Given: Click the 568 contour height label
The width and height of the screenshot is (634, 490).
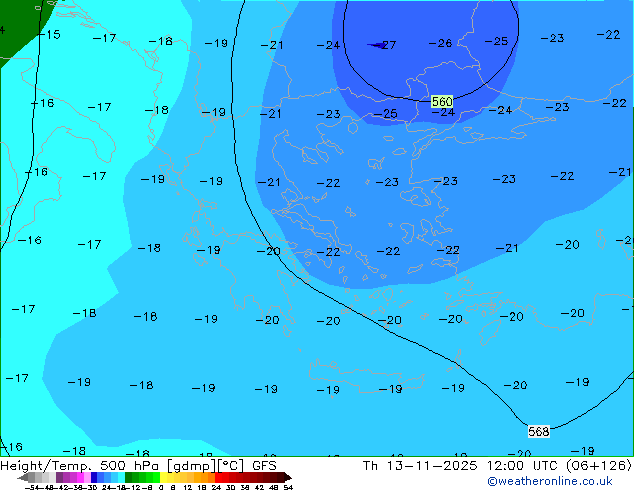Looking at the screenshot, I should click(539, 431).
